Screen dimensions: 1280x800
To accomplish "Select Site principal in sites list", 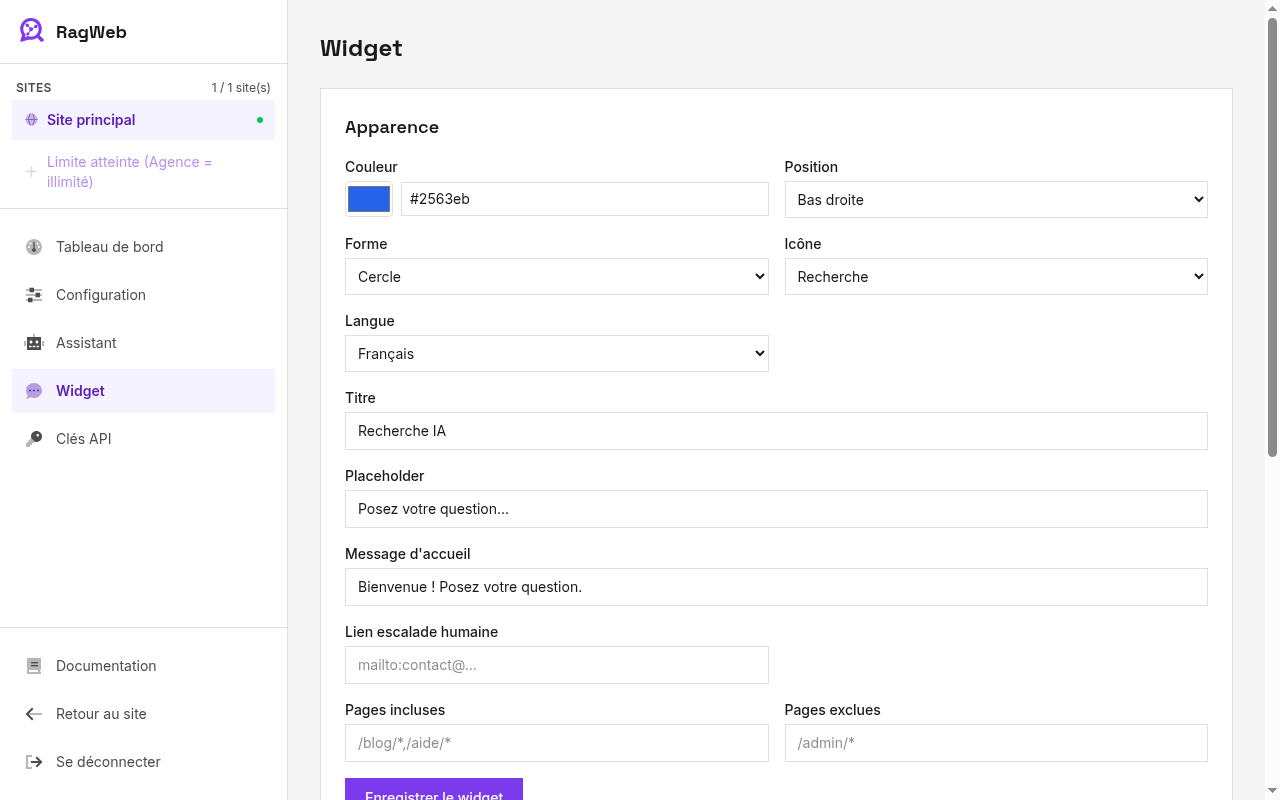I will point(143,120).
